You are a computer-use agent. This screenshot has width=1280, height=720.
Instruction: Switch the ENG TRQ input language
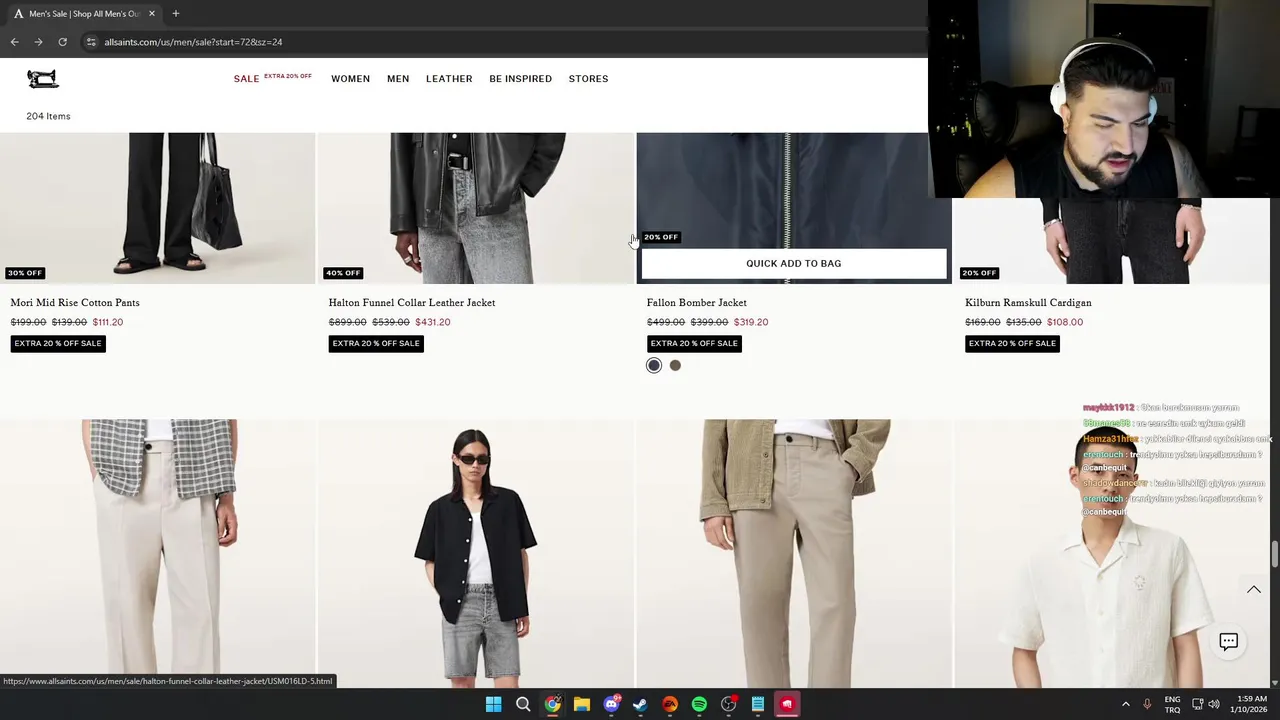click(x=1172, y=704)
